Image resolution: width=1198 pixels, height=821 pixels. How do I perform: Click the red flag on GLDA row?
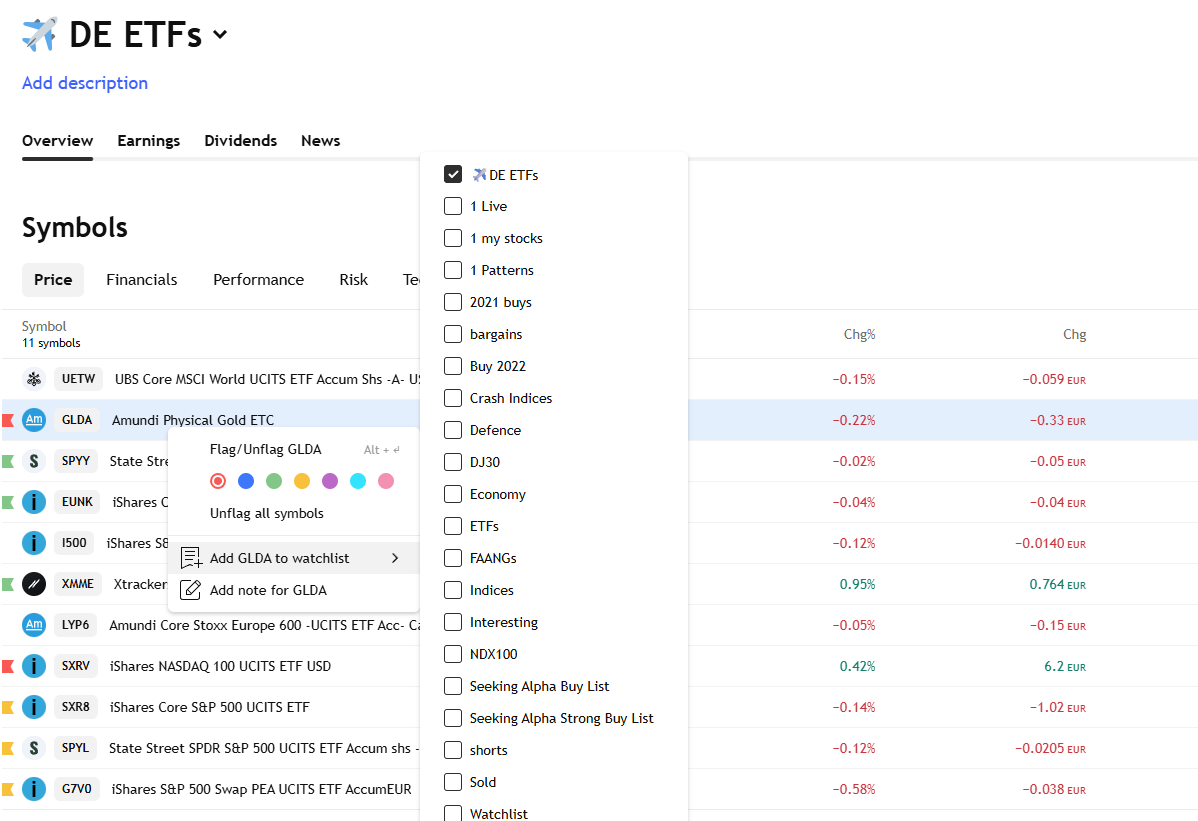coord(8,420)
